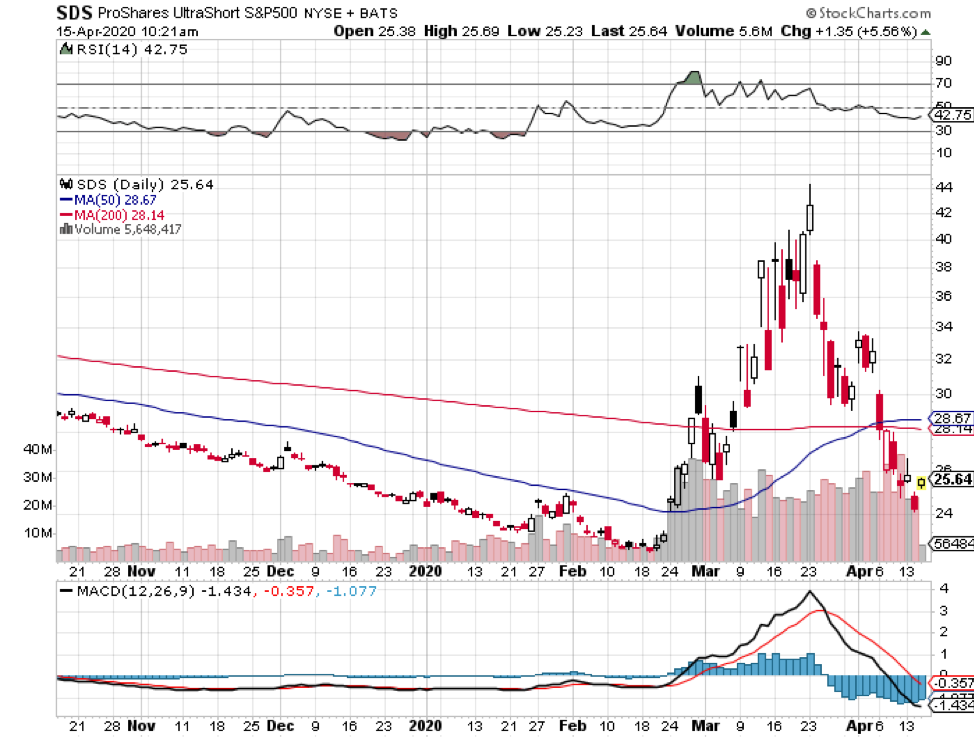Viewport: 974px width, 737px height.
Task: Select the blue MA(50) line swatch in legend
Action: pos(66,200)
